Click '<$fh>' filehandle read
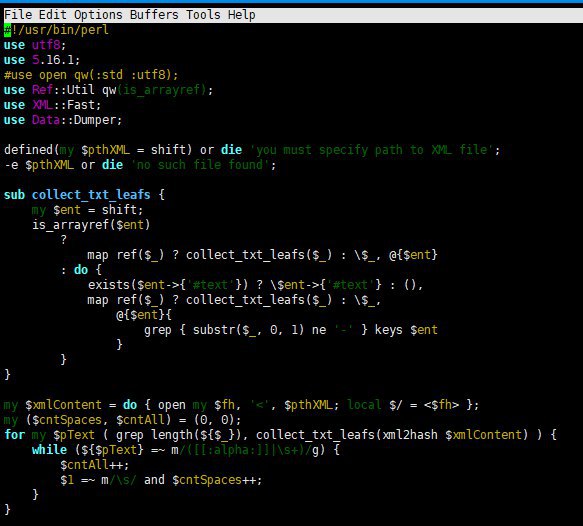Screen dimensions: 583x526 tap(441, 405)
